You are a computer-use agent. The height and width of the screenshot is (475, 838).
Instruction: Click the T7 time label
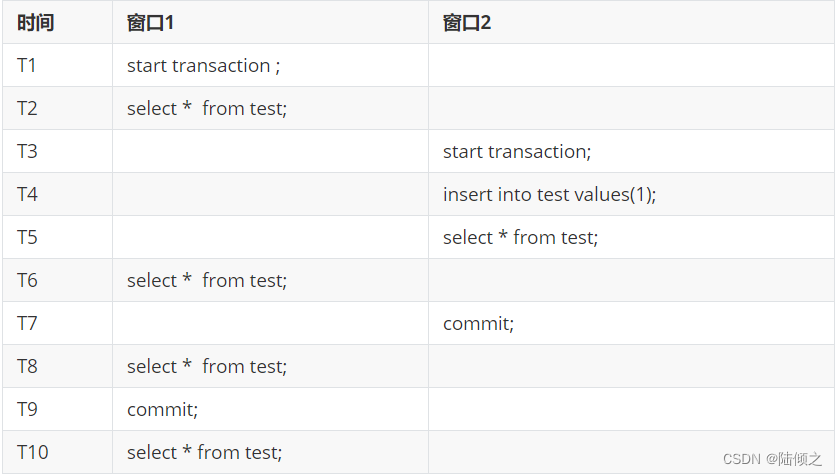tap(27, 323)
